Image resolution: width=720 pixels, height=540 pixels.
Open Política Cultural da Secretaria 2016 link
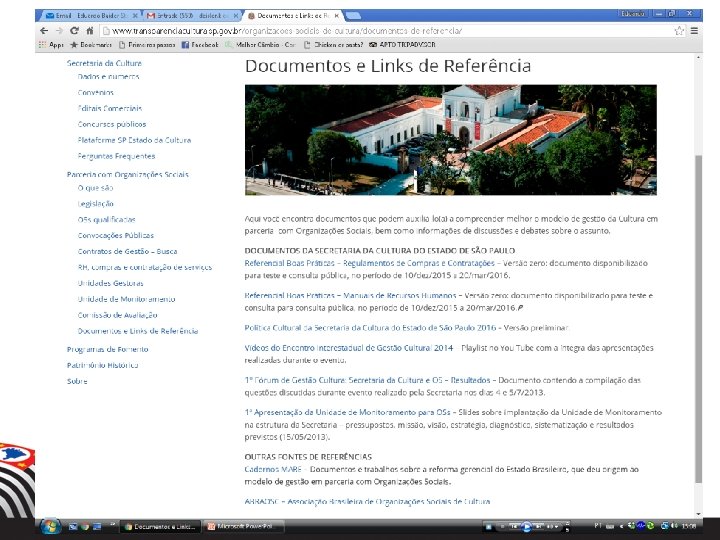click(x=370, y=327)
